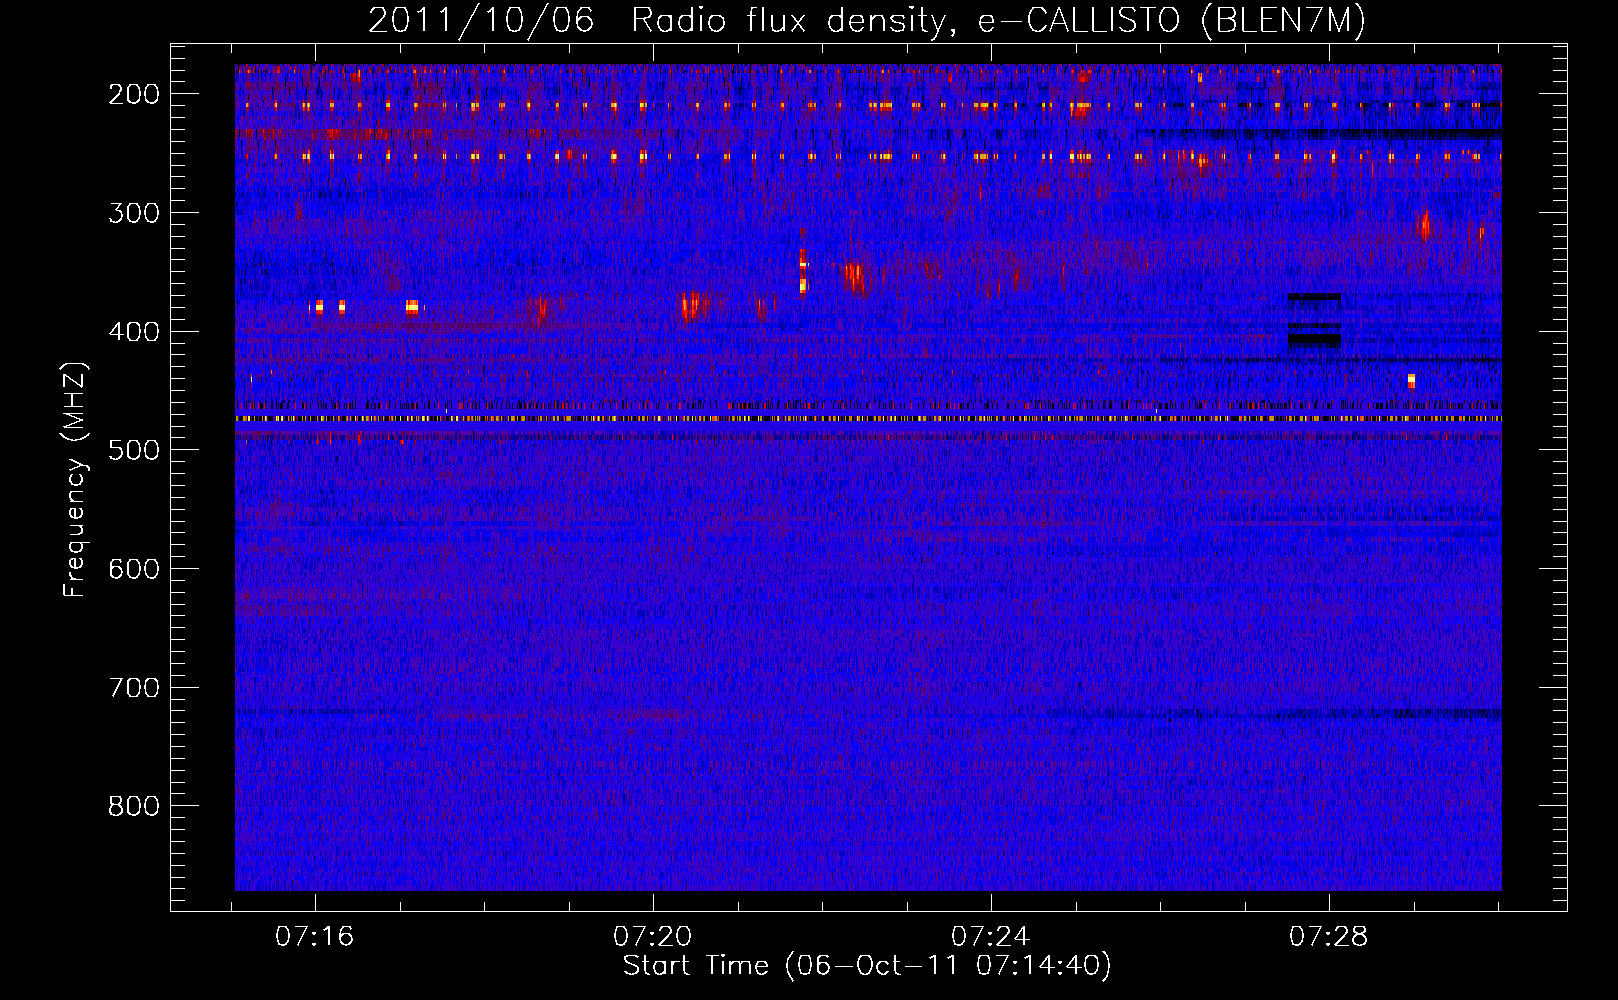The width and height of the screenshot is (1618, 1000).
Task: Click the 500 frequency tick label
Action: 133,450
